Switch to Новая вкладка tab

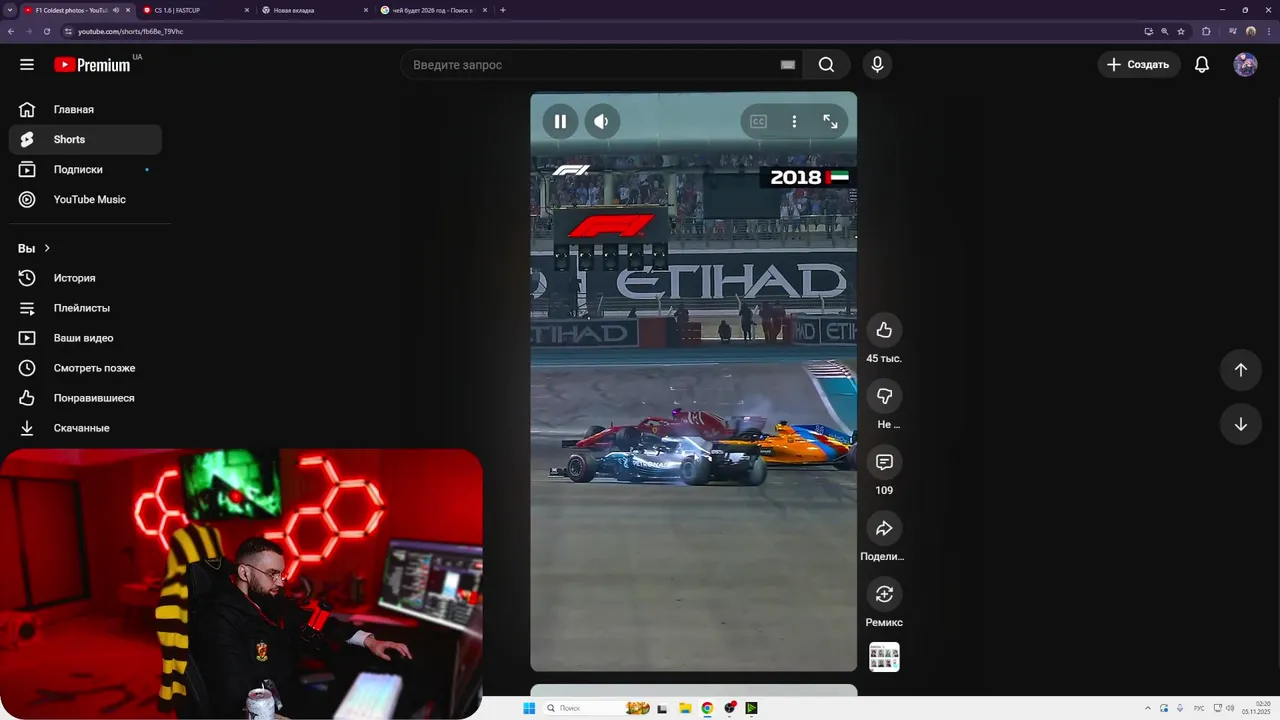coord(314,10)
